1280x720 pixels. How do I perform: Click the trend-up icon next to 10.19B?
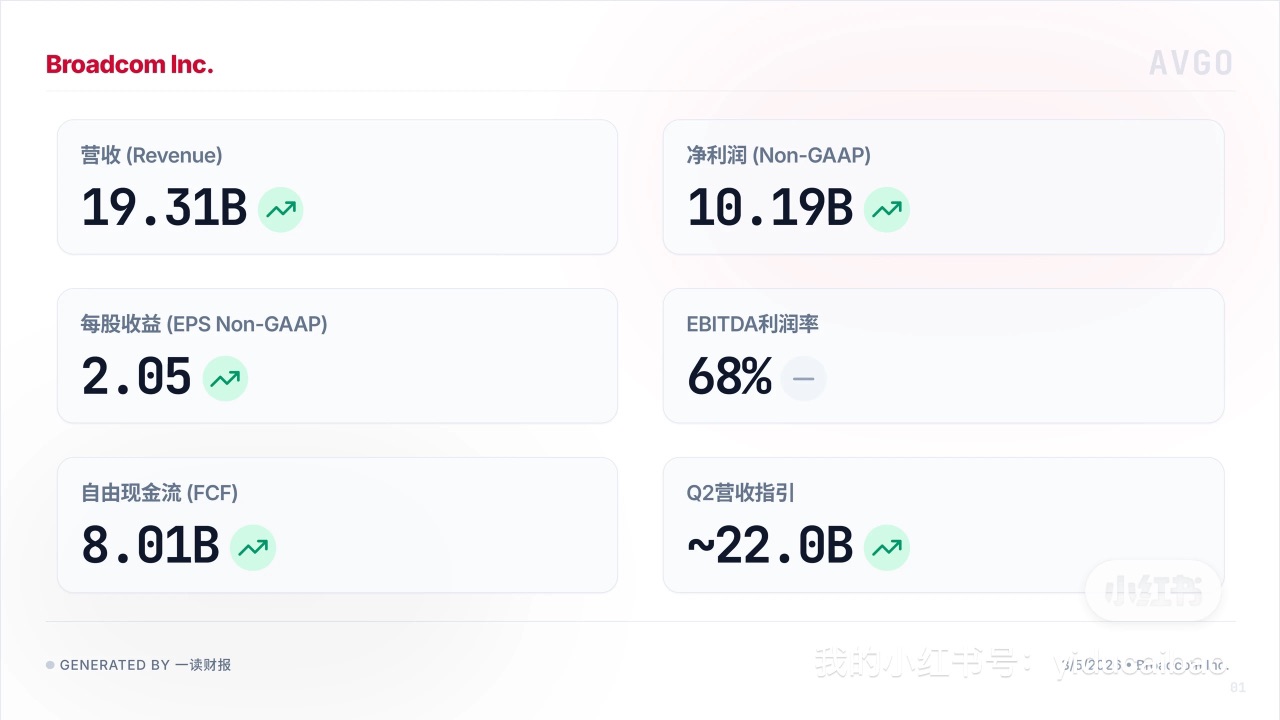pos(886,210)
